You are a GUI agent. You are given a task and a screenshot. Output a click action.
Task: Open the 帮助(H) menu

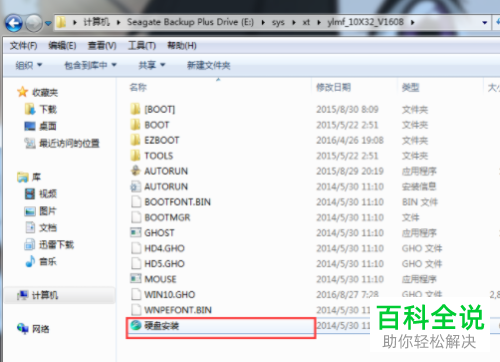point(182,45)
